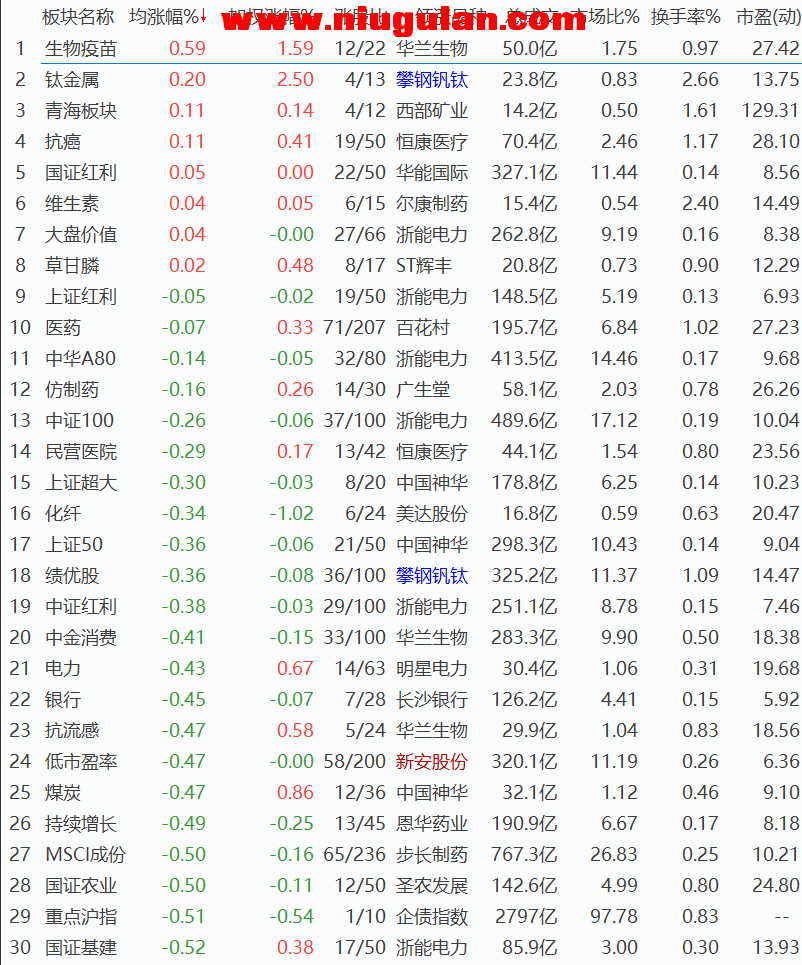Viewport: 802px width, 965px height.
Task: Select leading stock 长沙银行
Action: [x=432, y=700]
